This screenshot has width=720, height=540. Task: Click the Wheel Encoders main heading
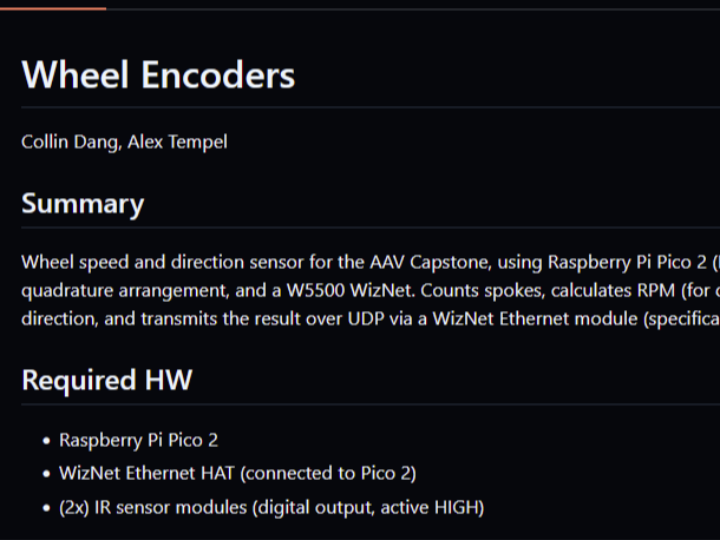[x=158, y=75]
